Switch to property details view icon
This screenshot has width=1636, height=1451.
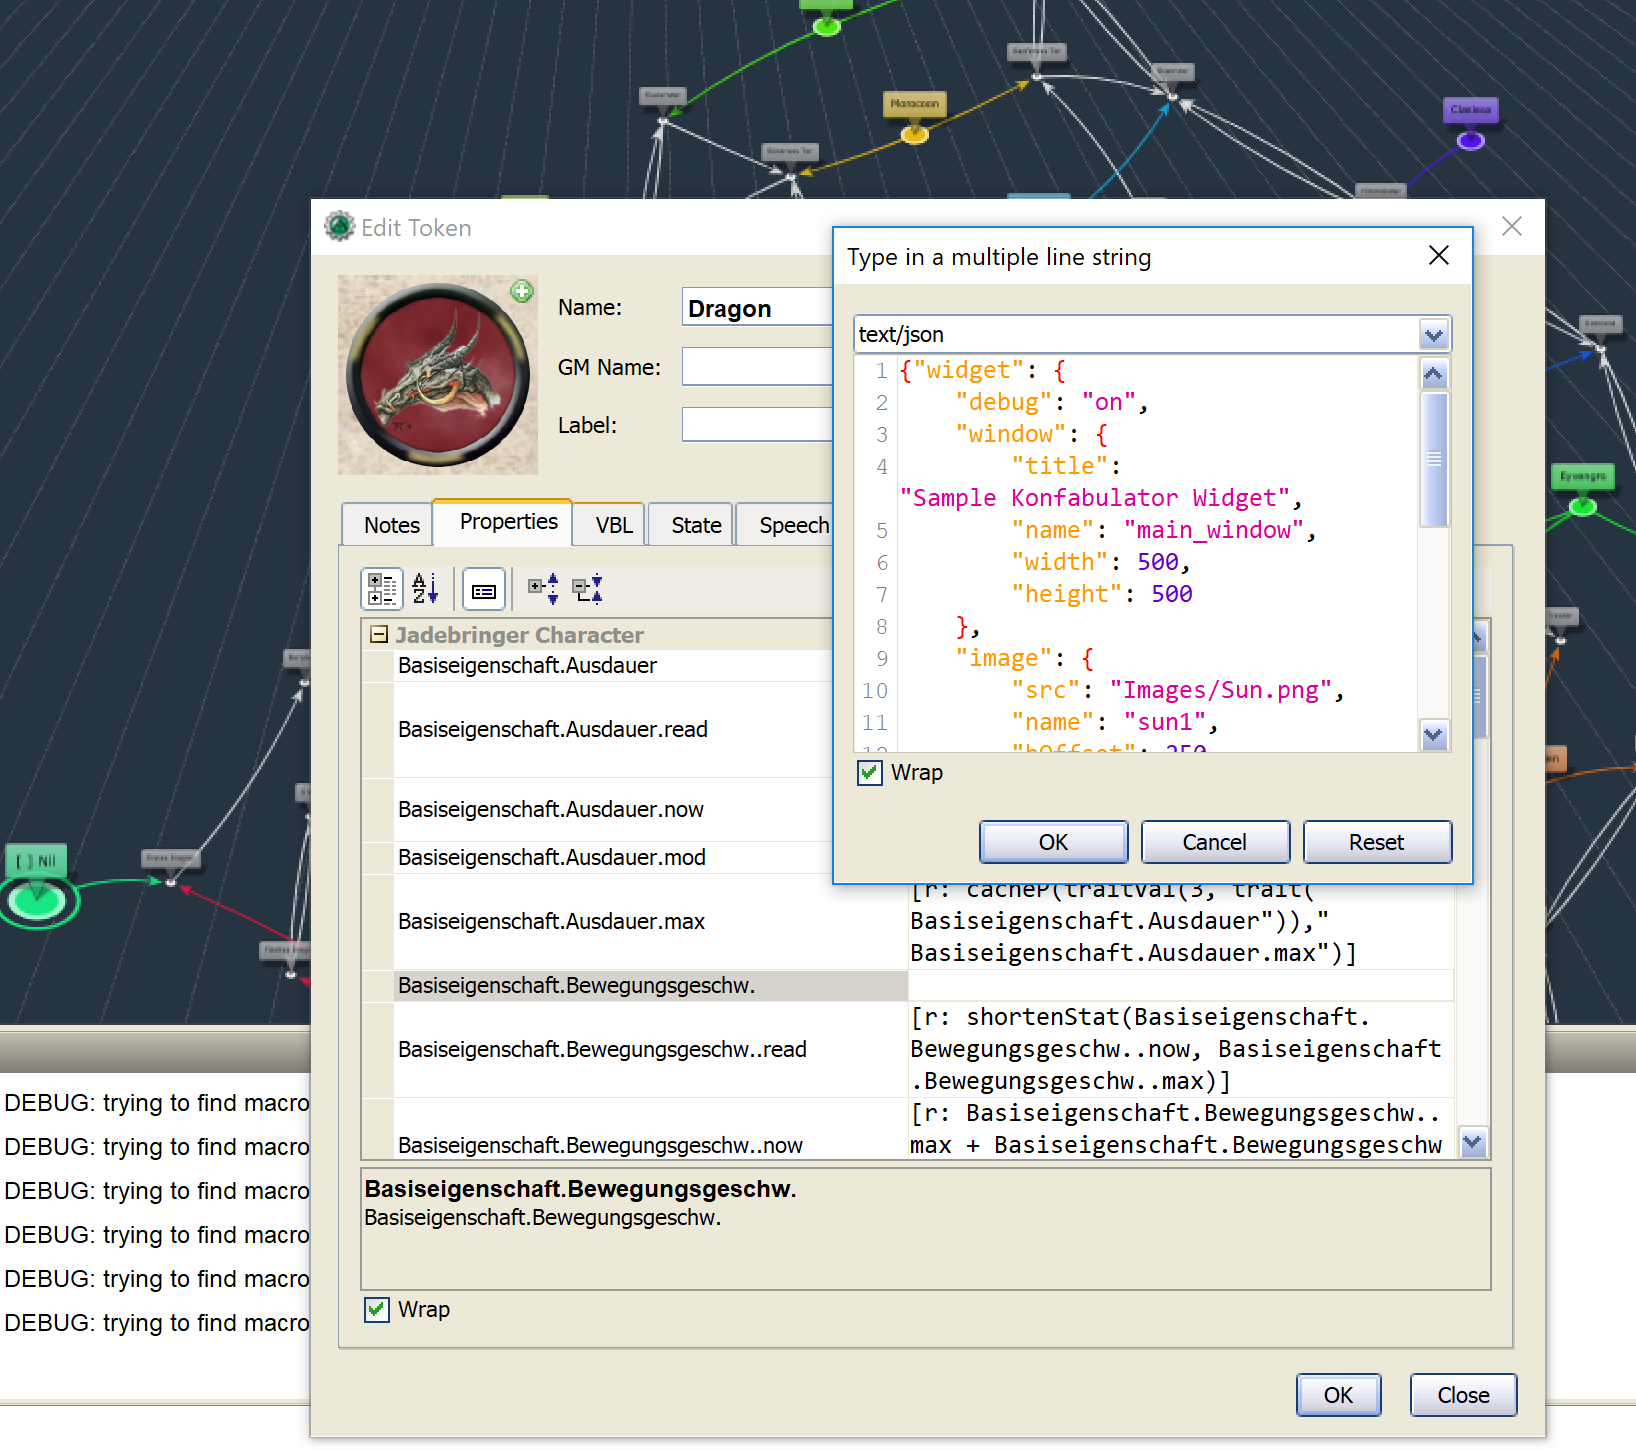(483, 589)
